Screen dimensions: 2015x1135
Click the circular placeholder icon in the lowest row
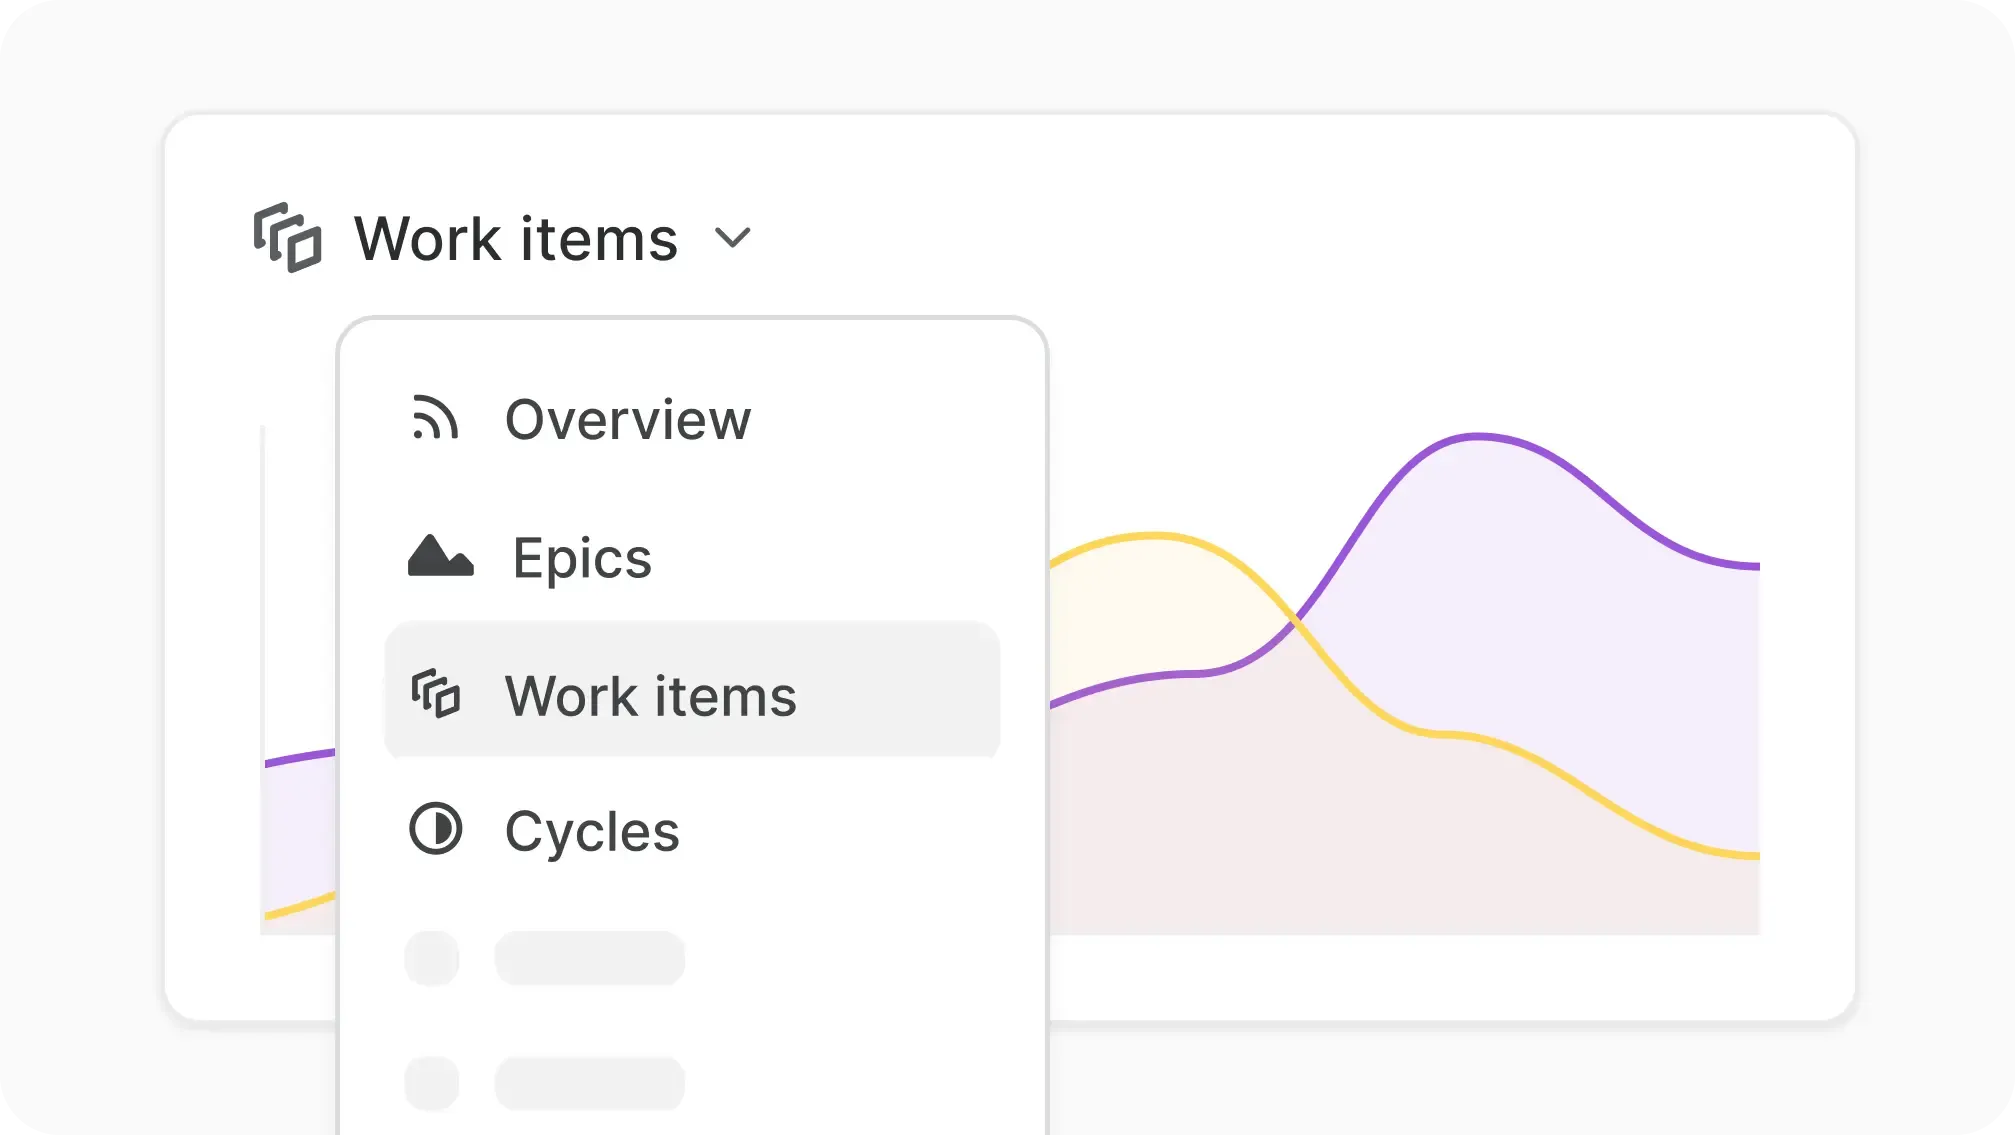tap(432, 1083)
